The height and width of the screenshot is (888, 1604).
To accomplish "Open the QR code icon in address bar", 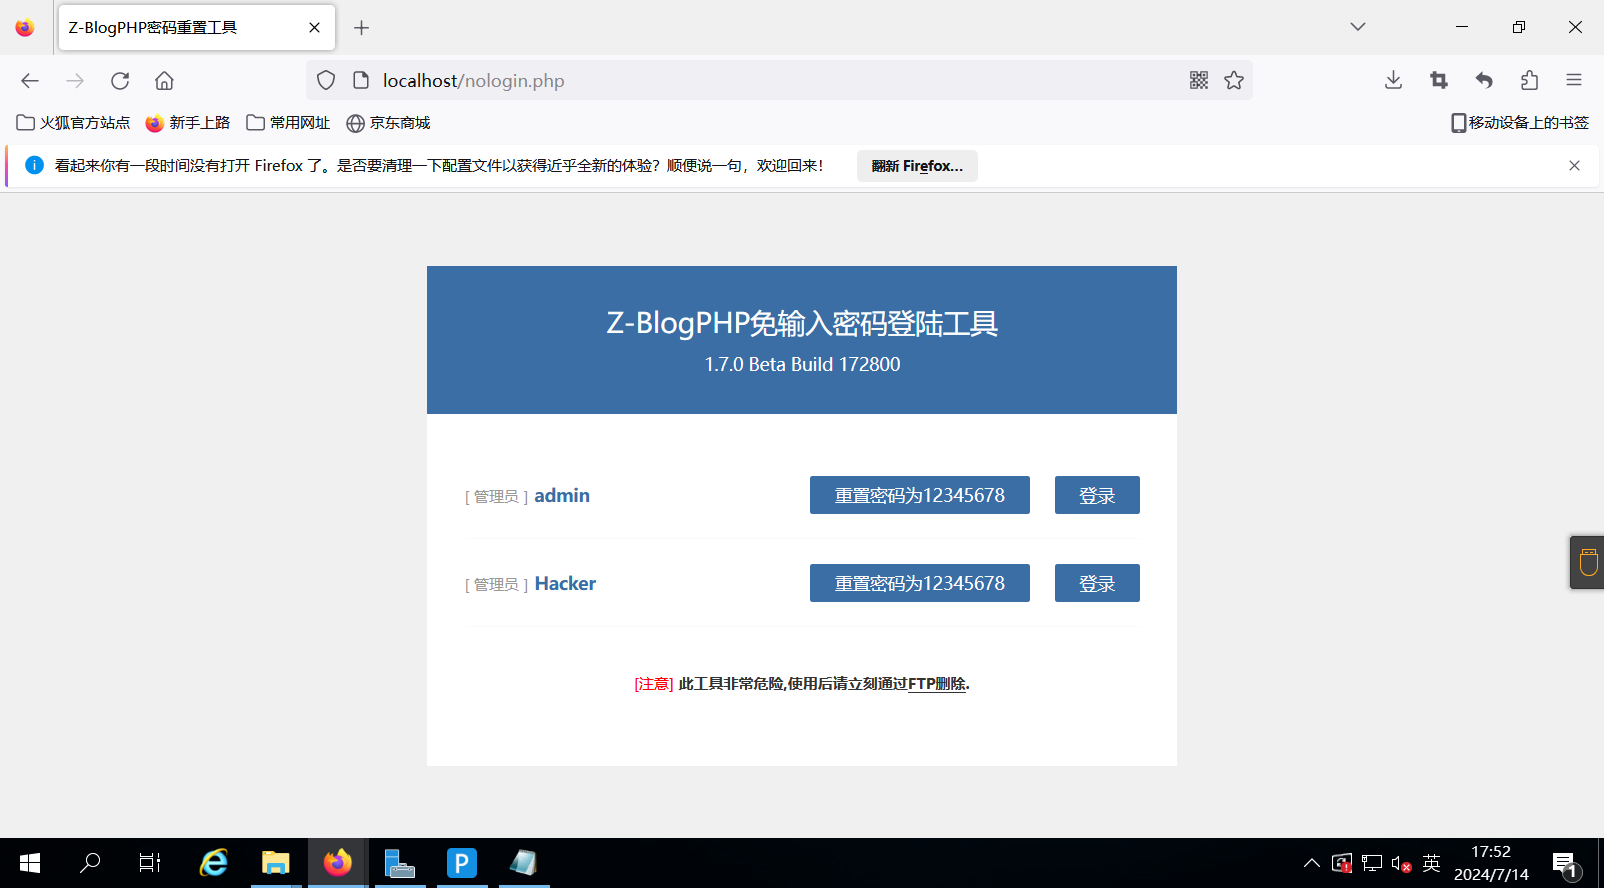I will click(1199, 81).
